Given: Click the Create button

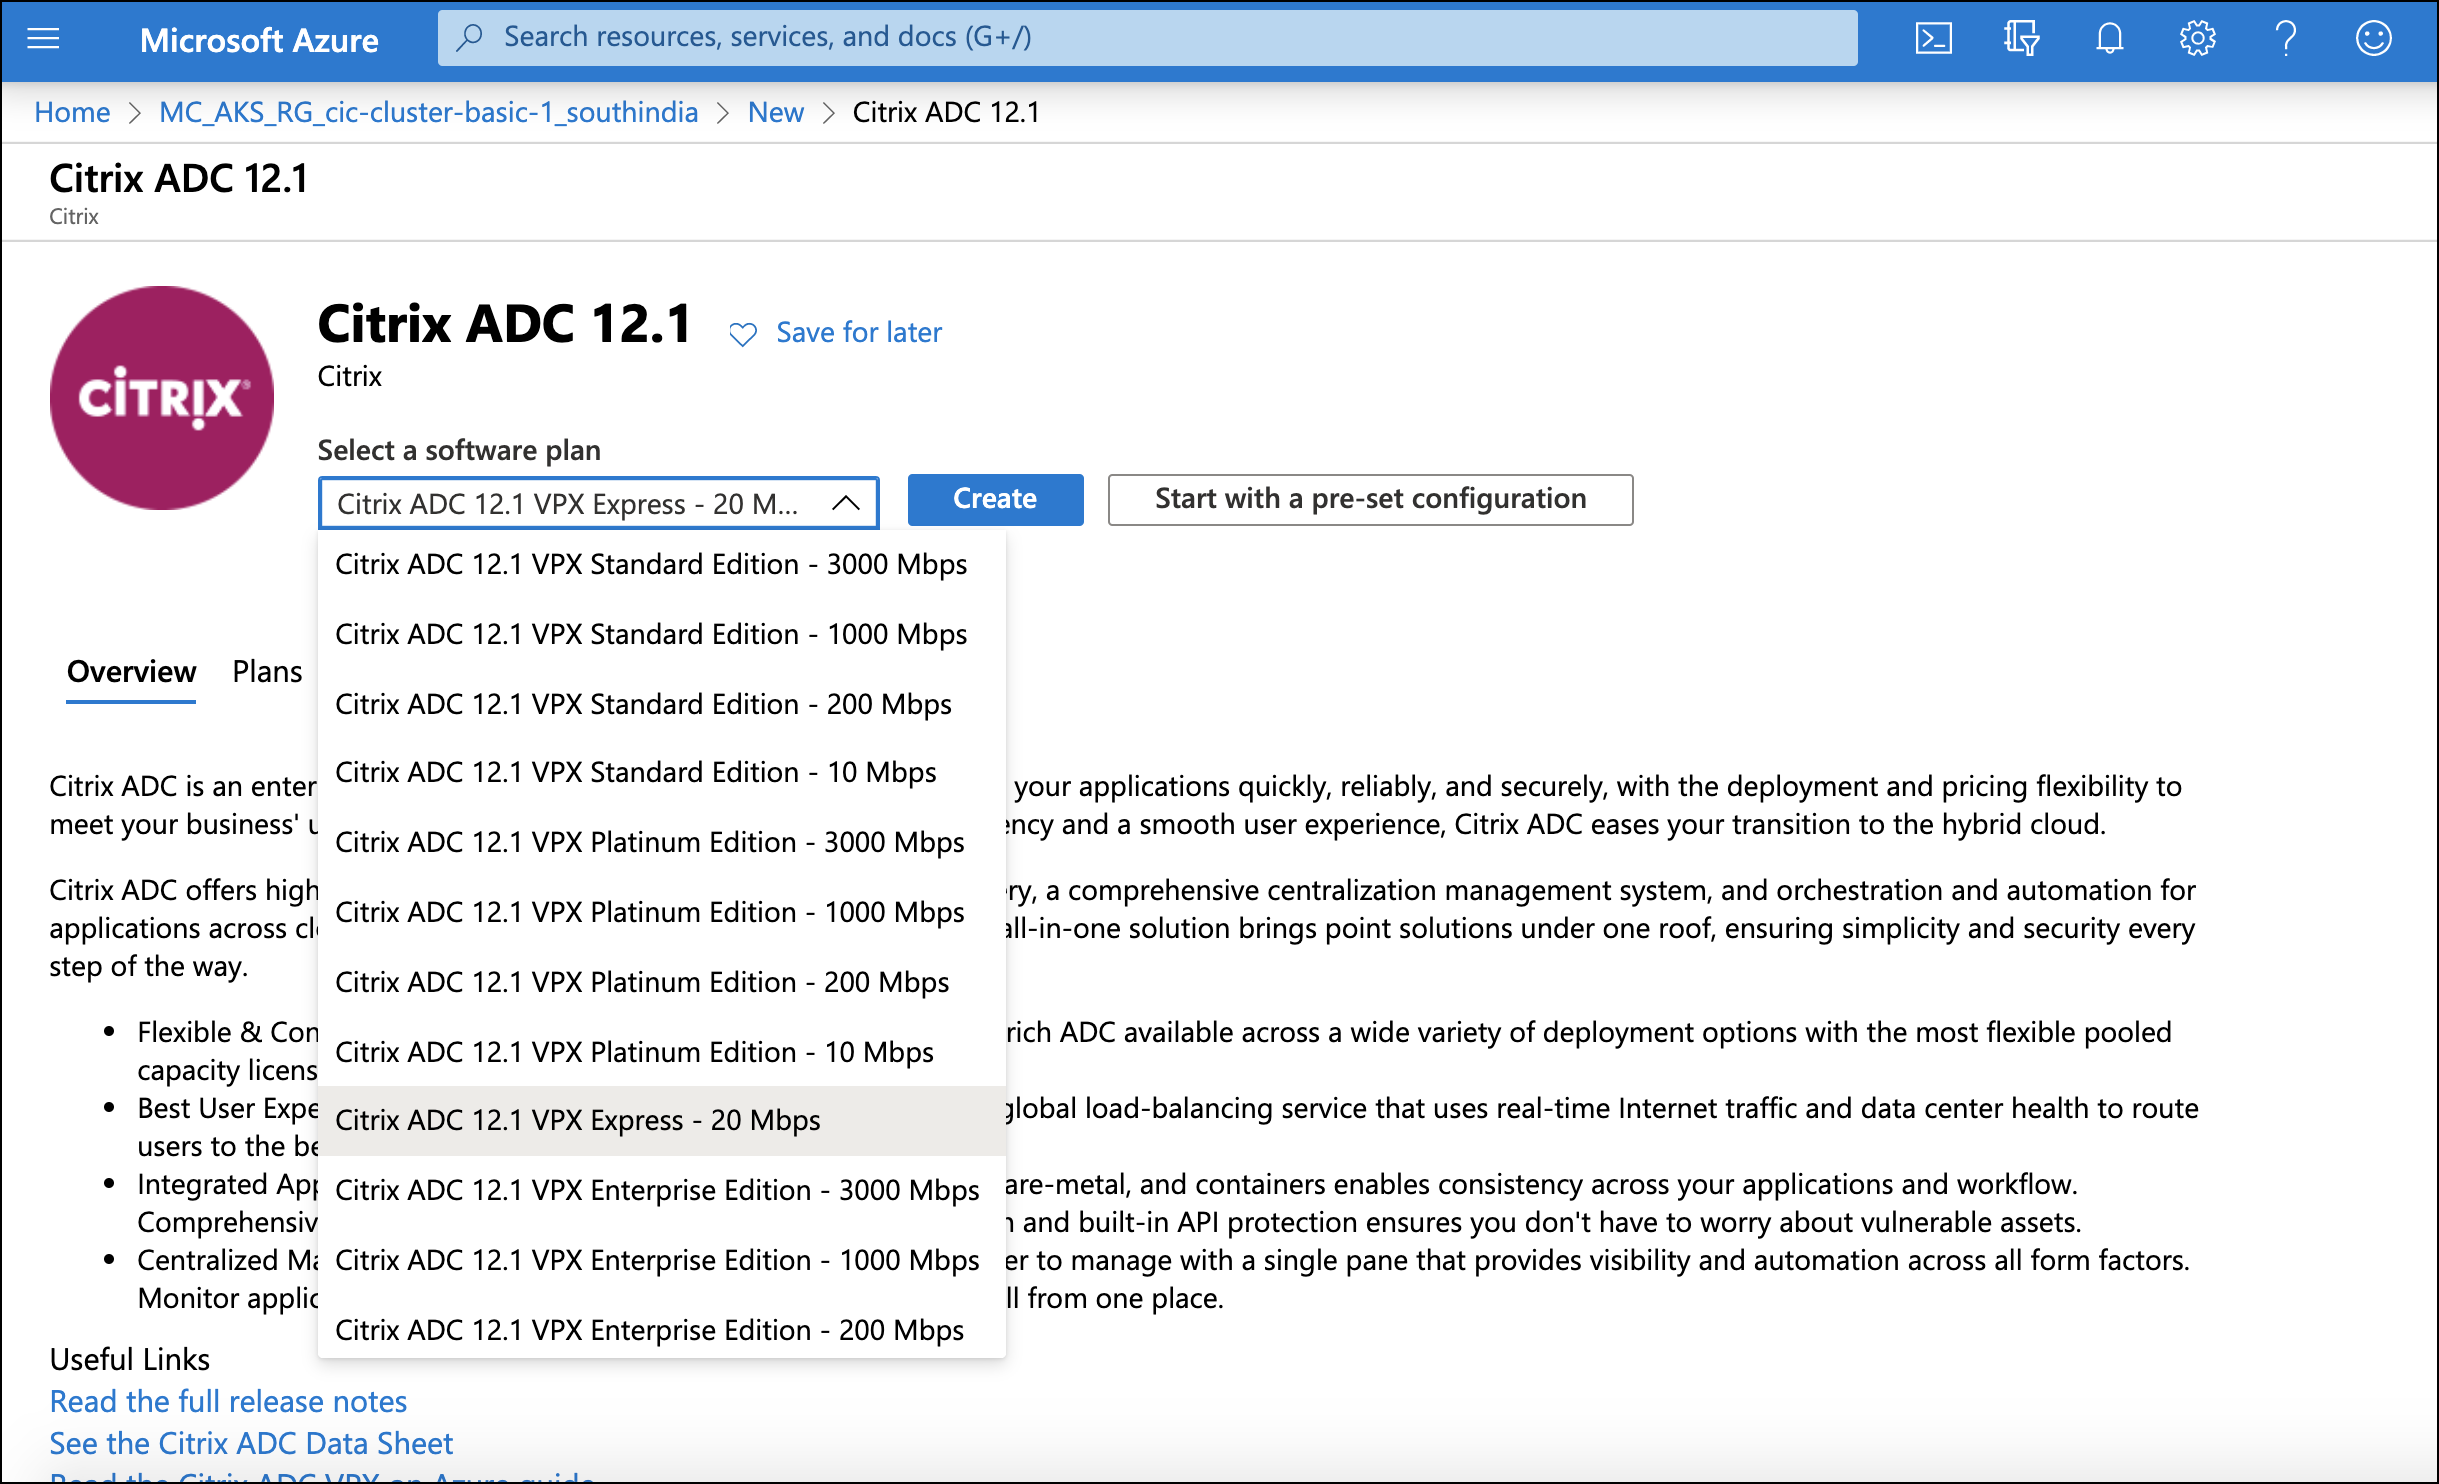Looking at the screenshot, I should [995, 499].
